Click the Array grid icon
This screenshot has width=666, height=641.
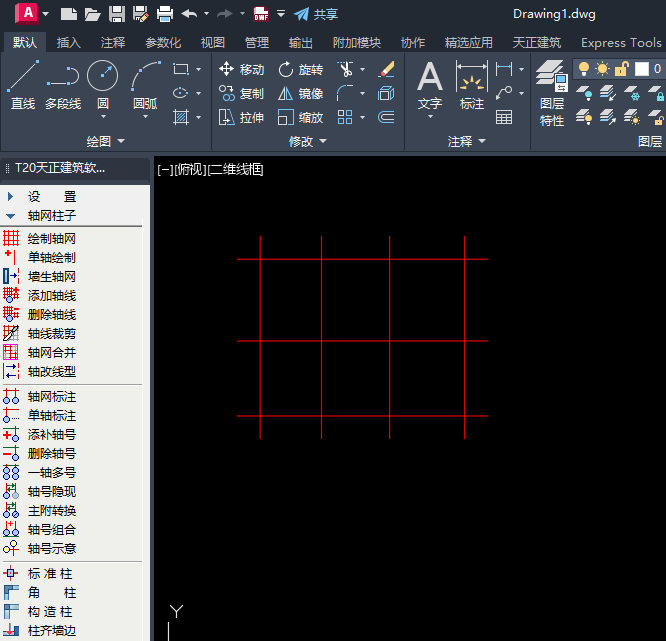345,117
